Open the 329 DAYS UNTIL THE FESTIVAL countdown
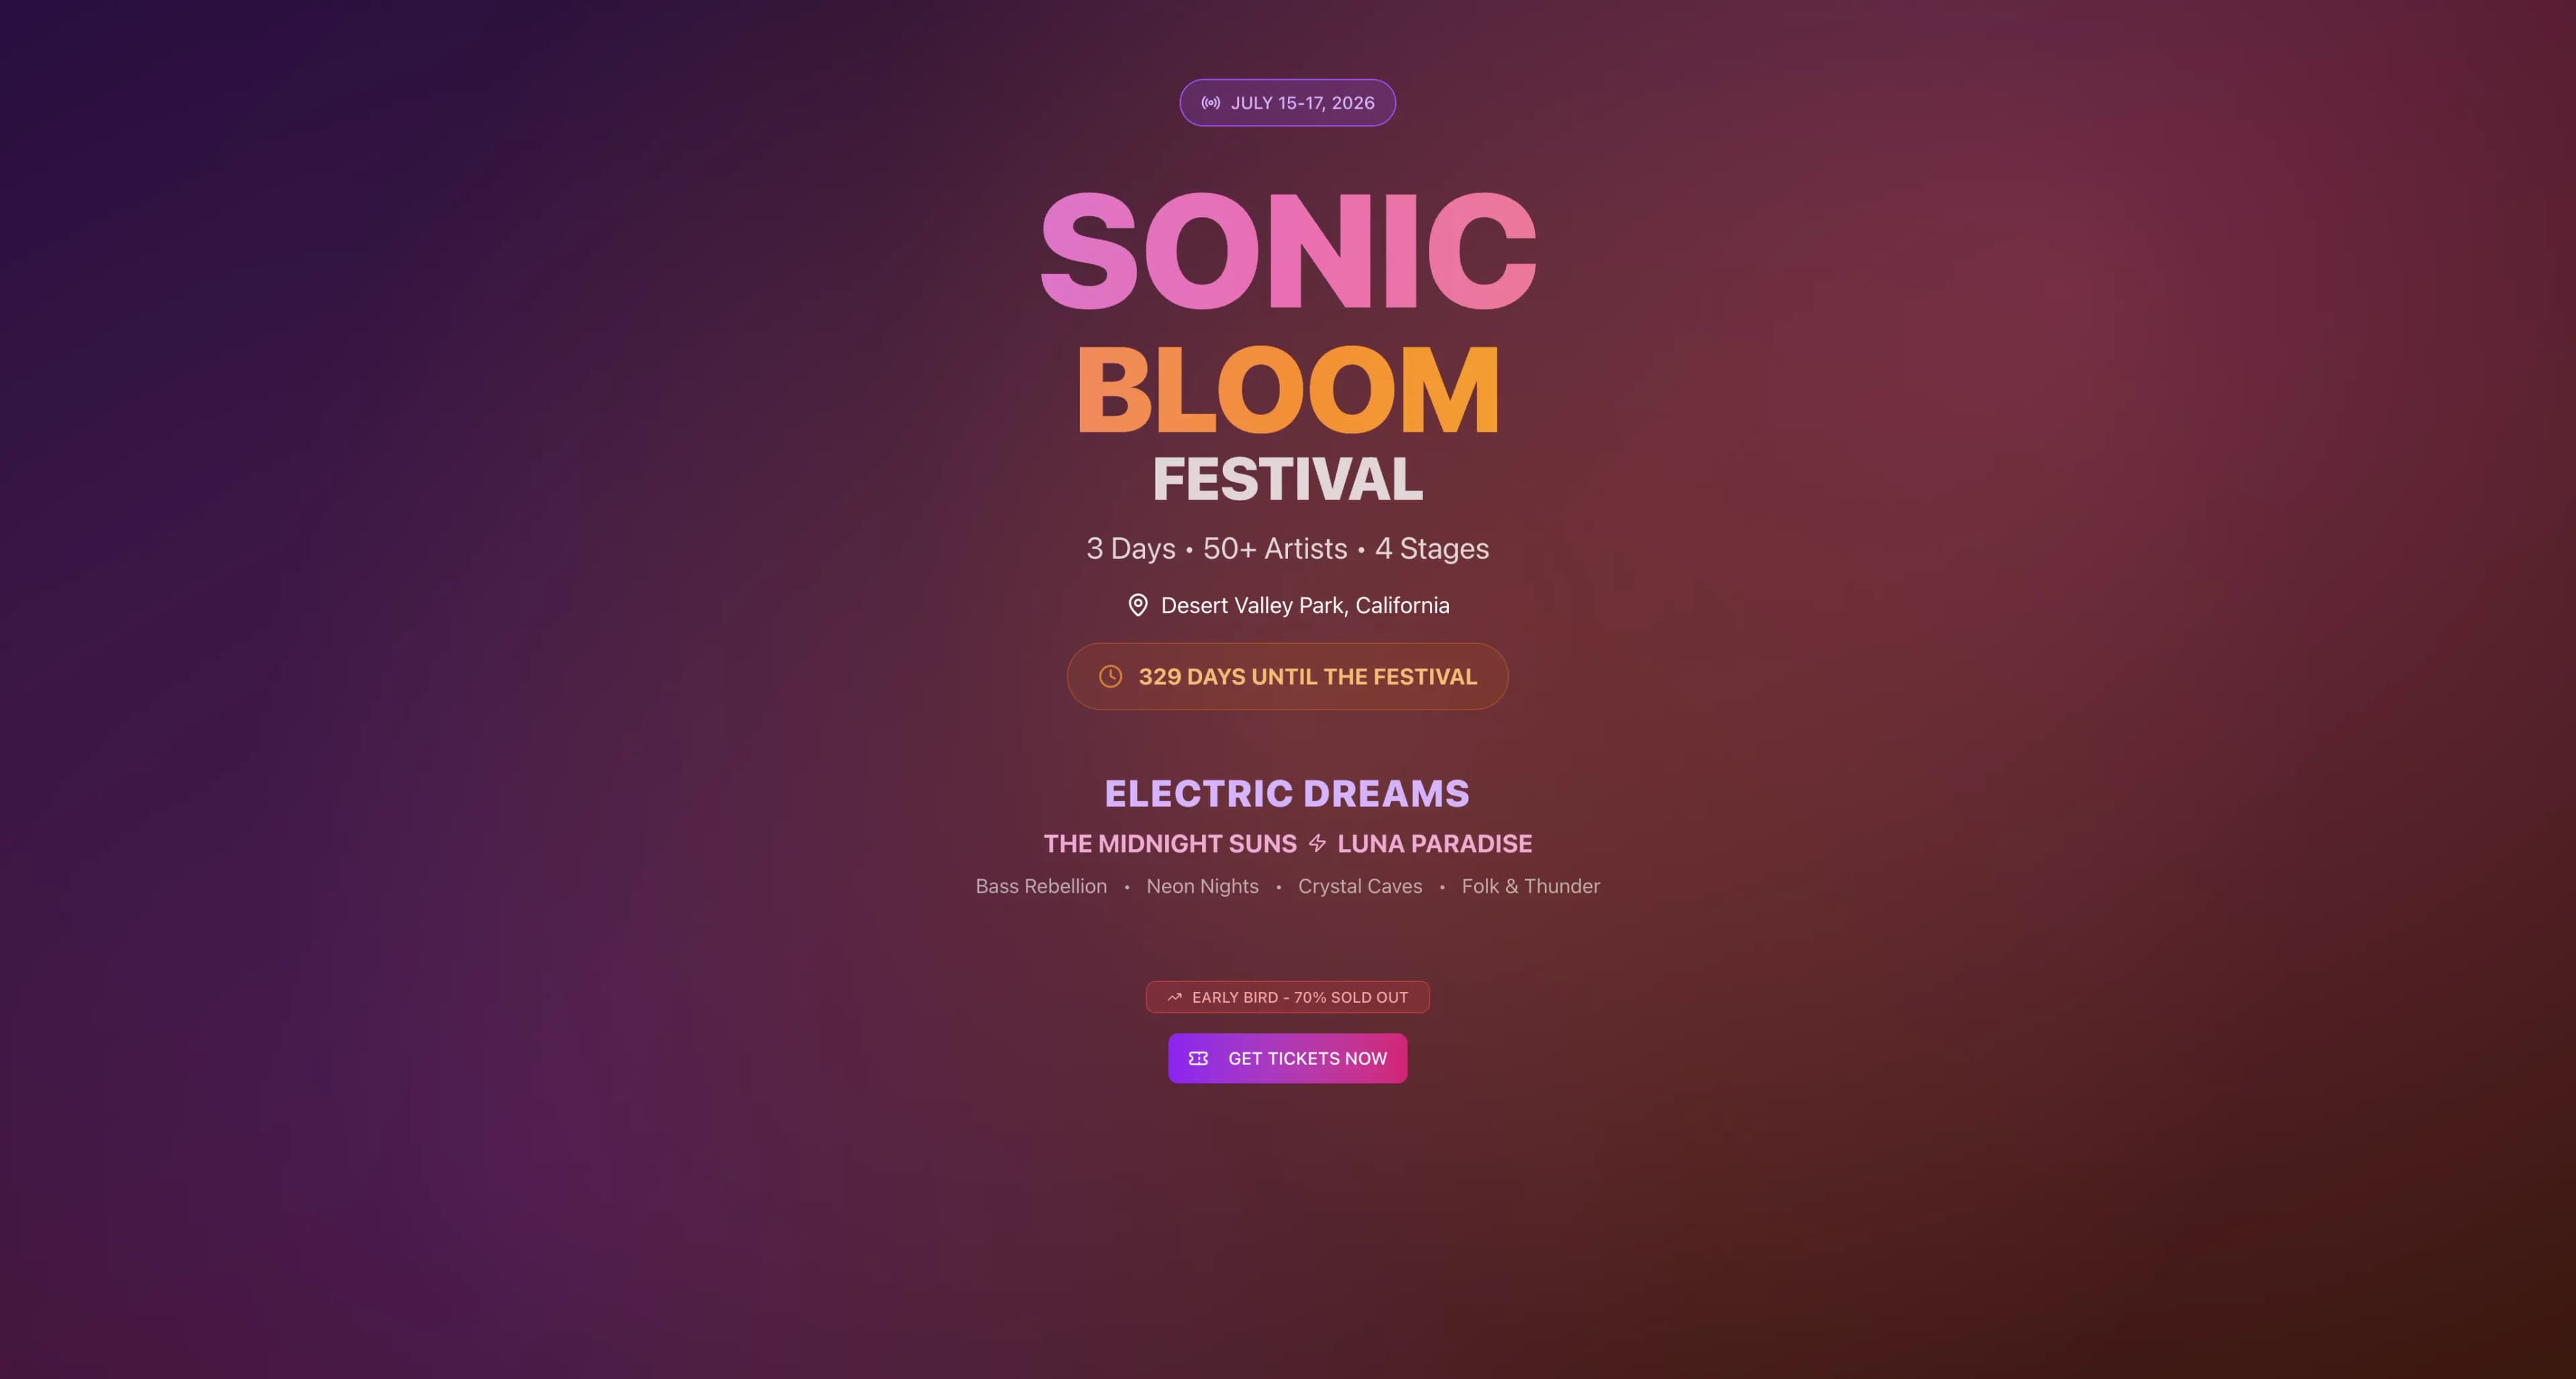 click(x=1288, y=676)
